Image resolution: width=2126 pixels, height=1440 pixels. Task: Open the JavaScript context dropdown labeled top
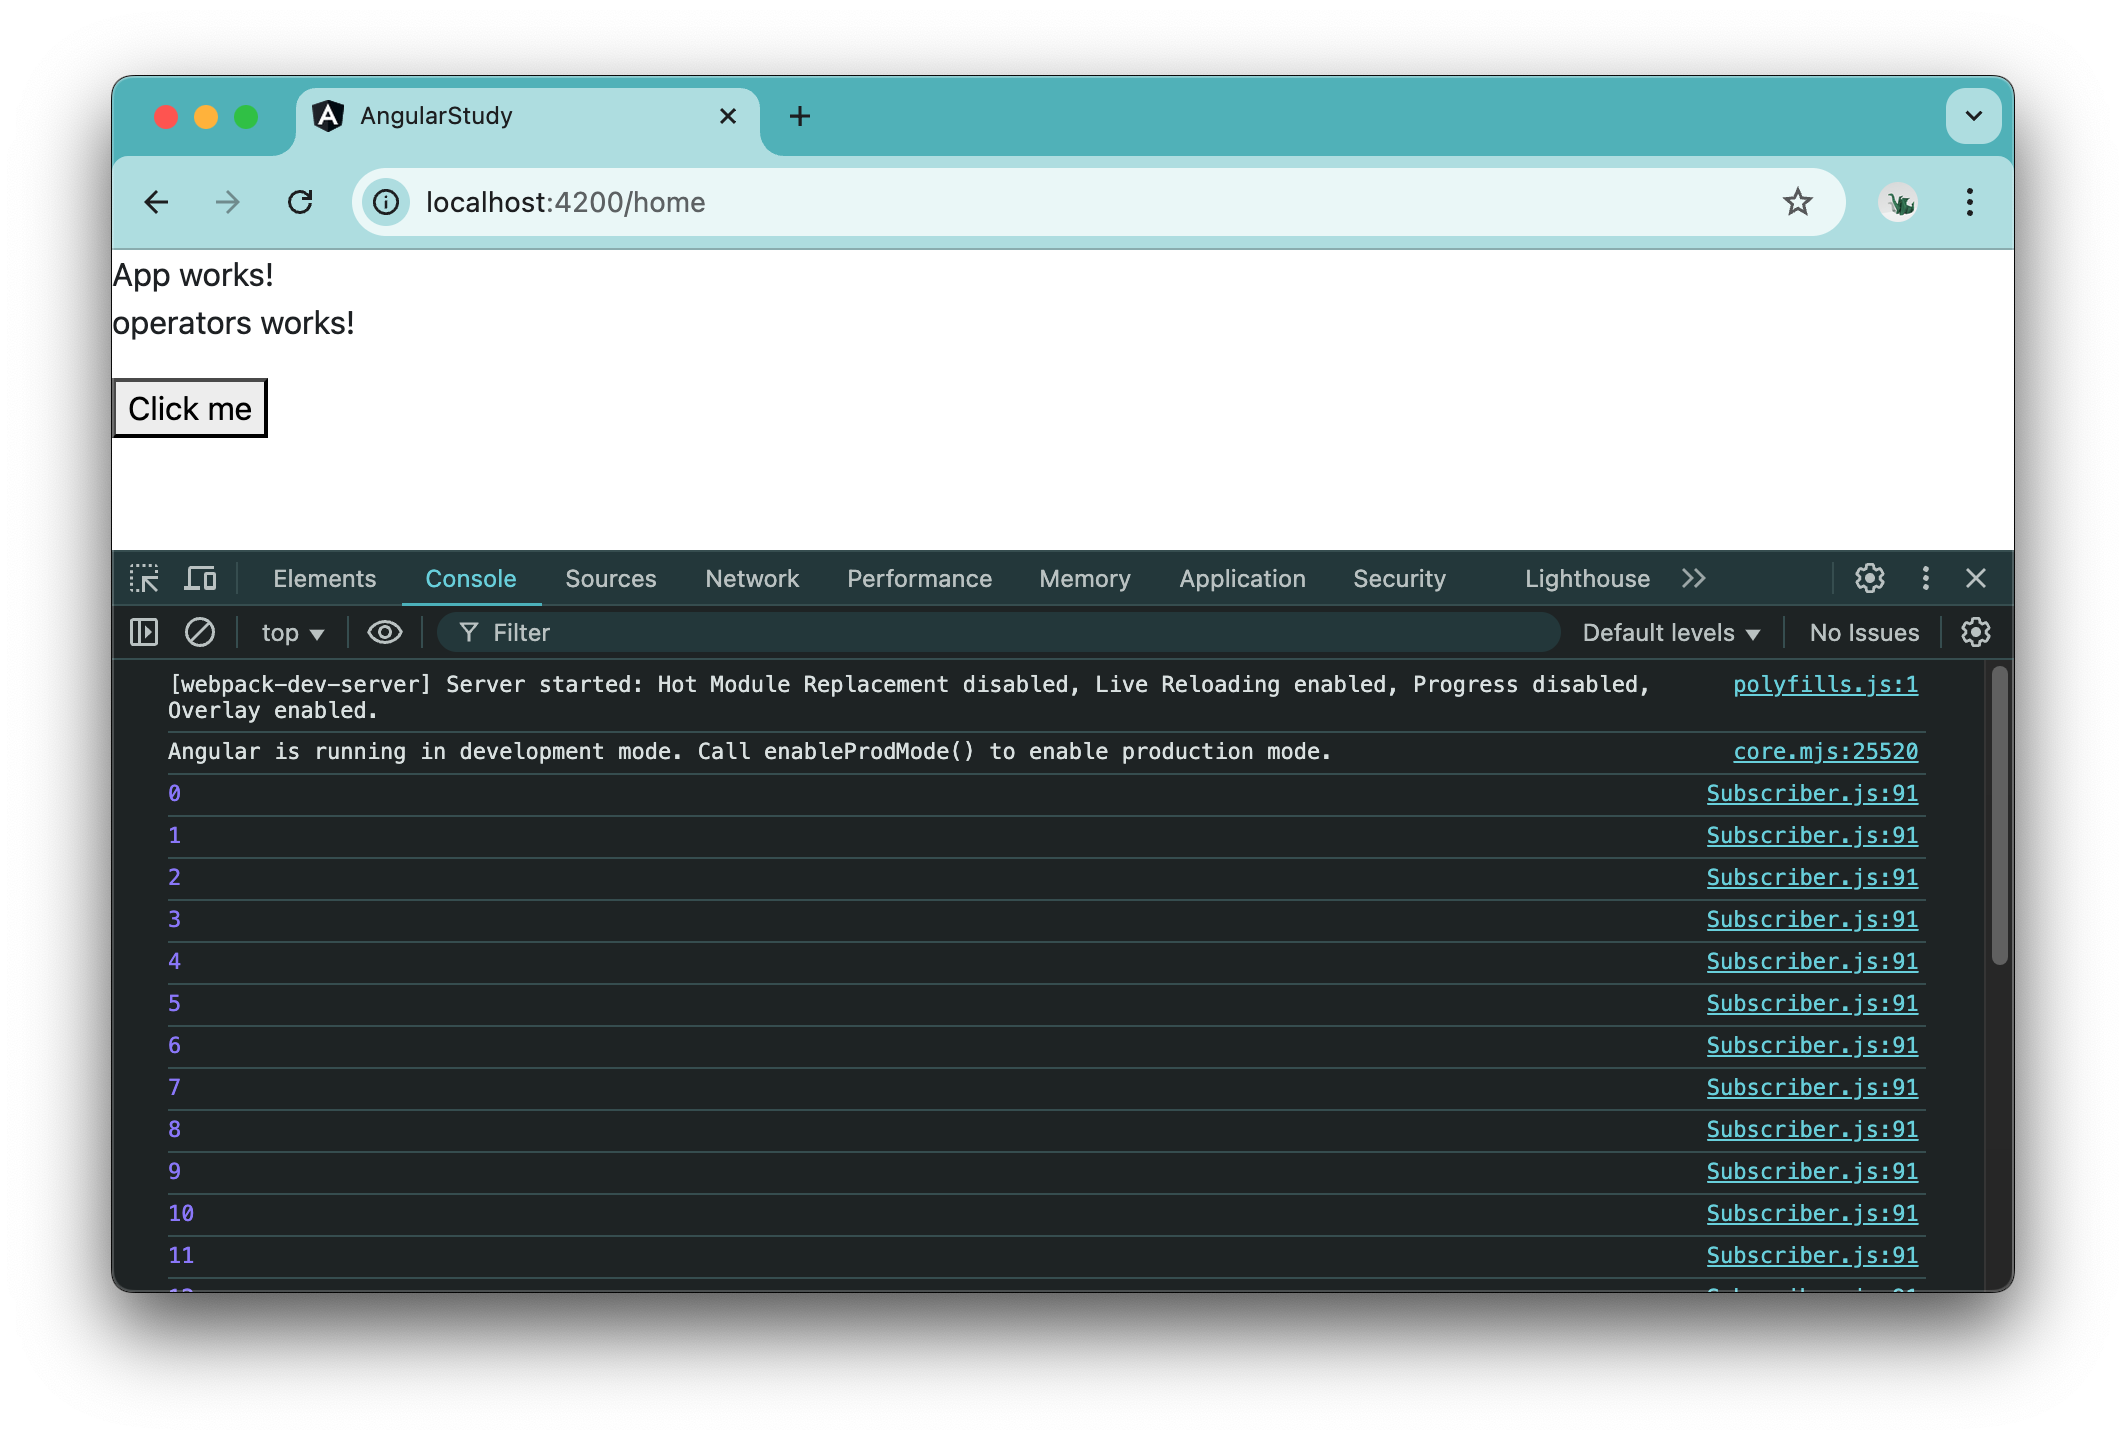point(290,632)
